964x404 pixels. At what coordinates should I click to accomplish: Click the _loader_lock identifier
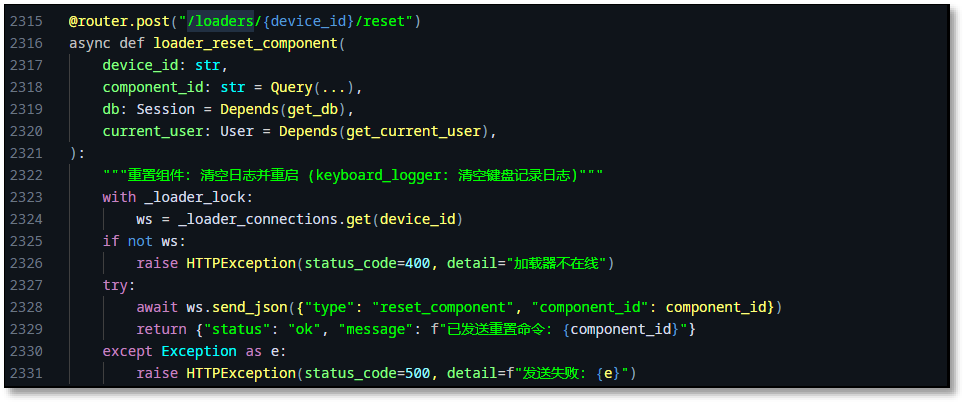pyautogui.click(x=195, y=197)
